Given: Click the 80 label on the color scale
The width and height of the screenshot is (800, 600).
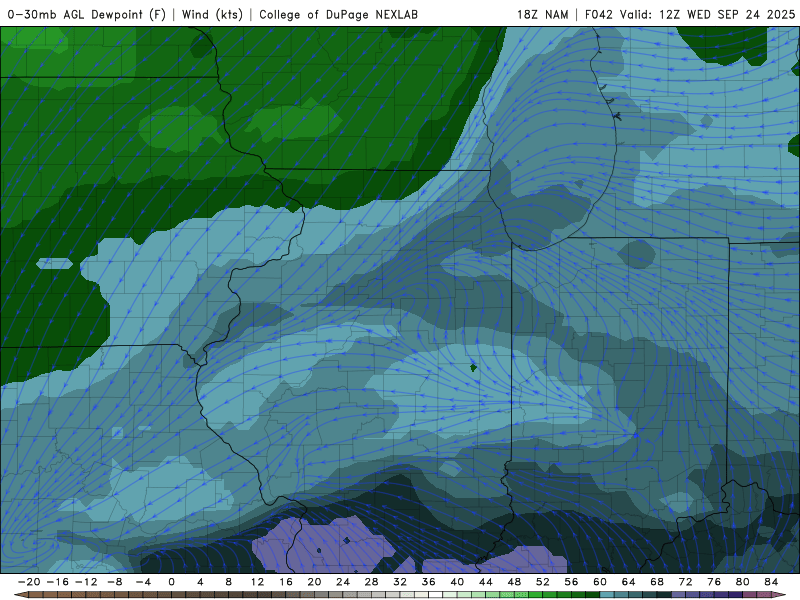Looking at the screenshot, I should pos(743,582).
